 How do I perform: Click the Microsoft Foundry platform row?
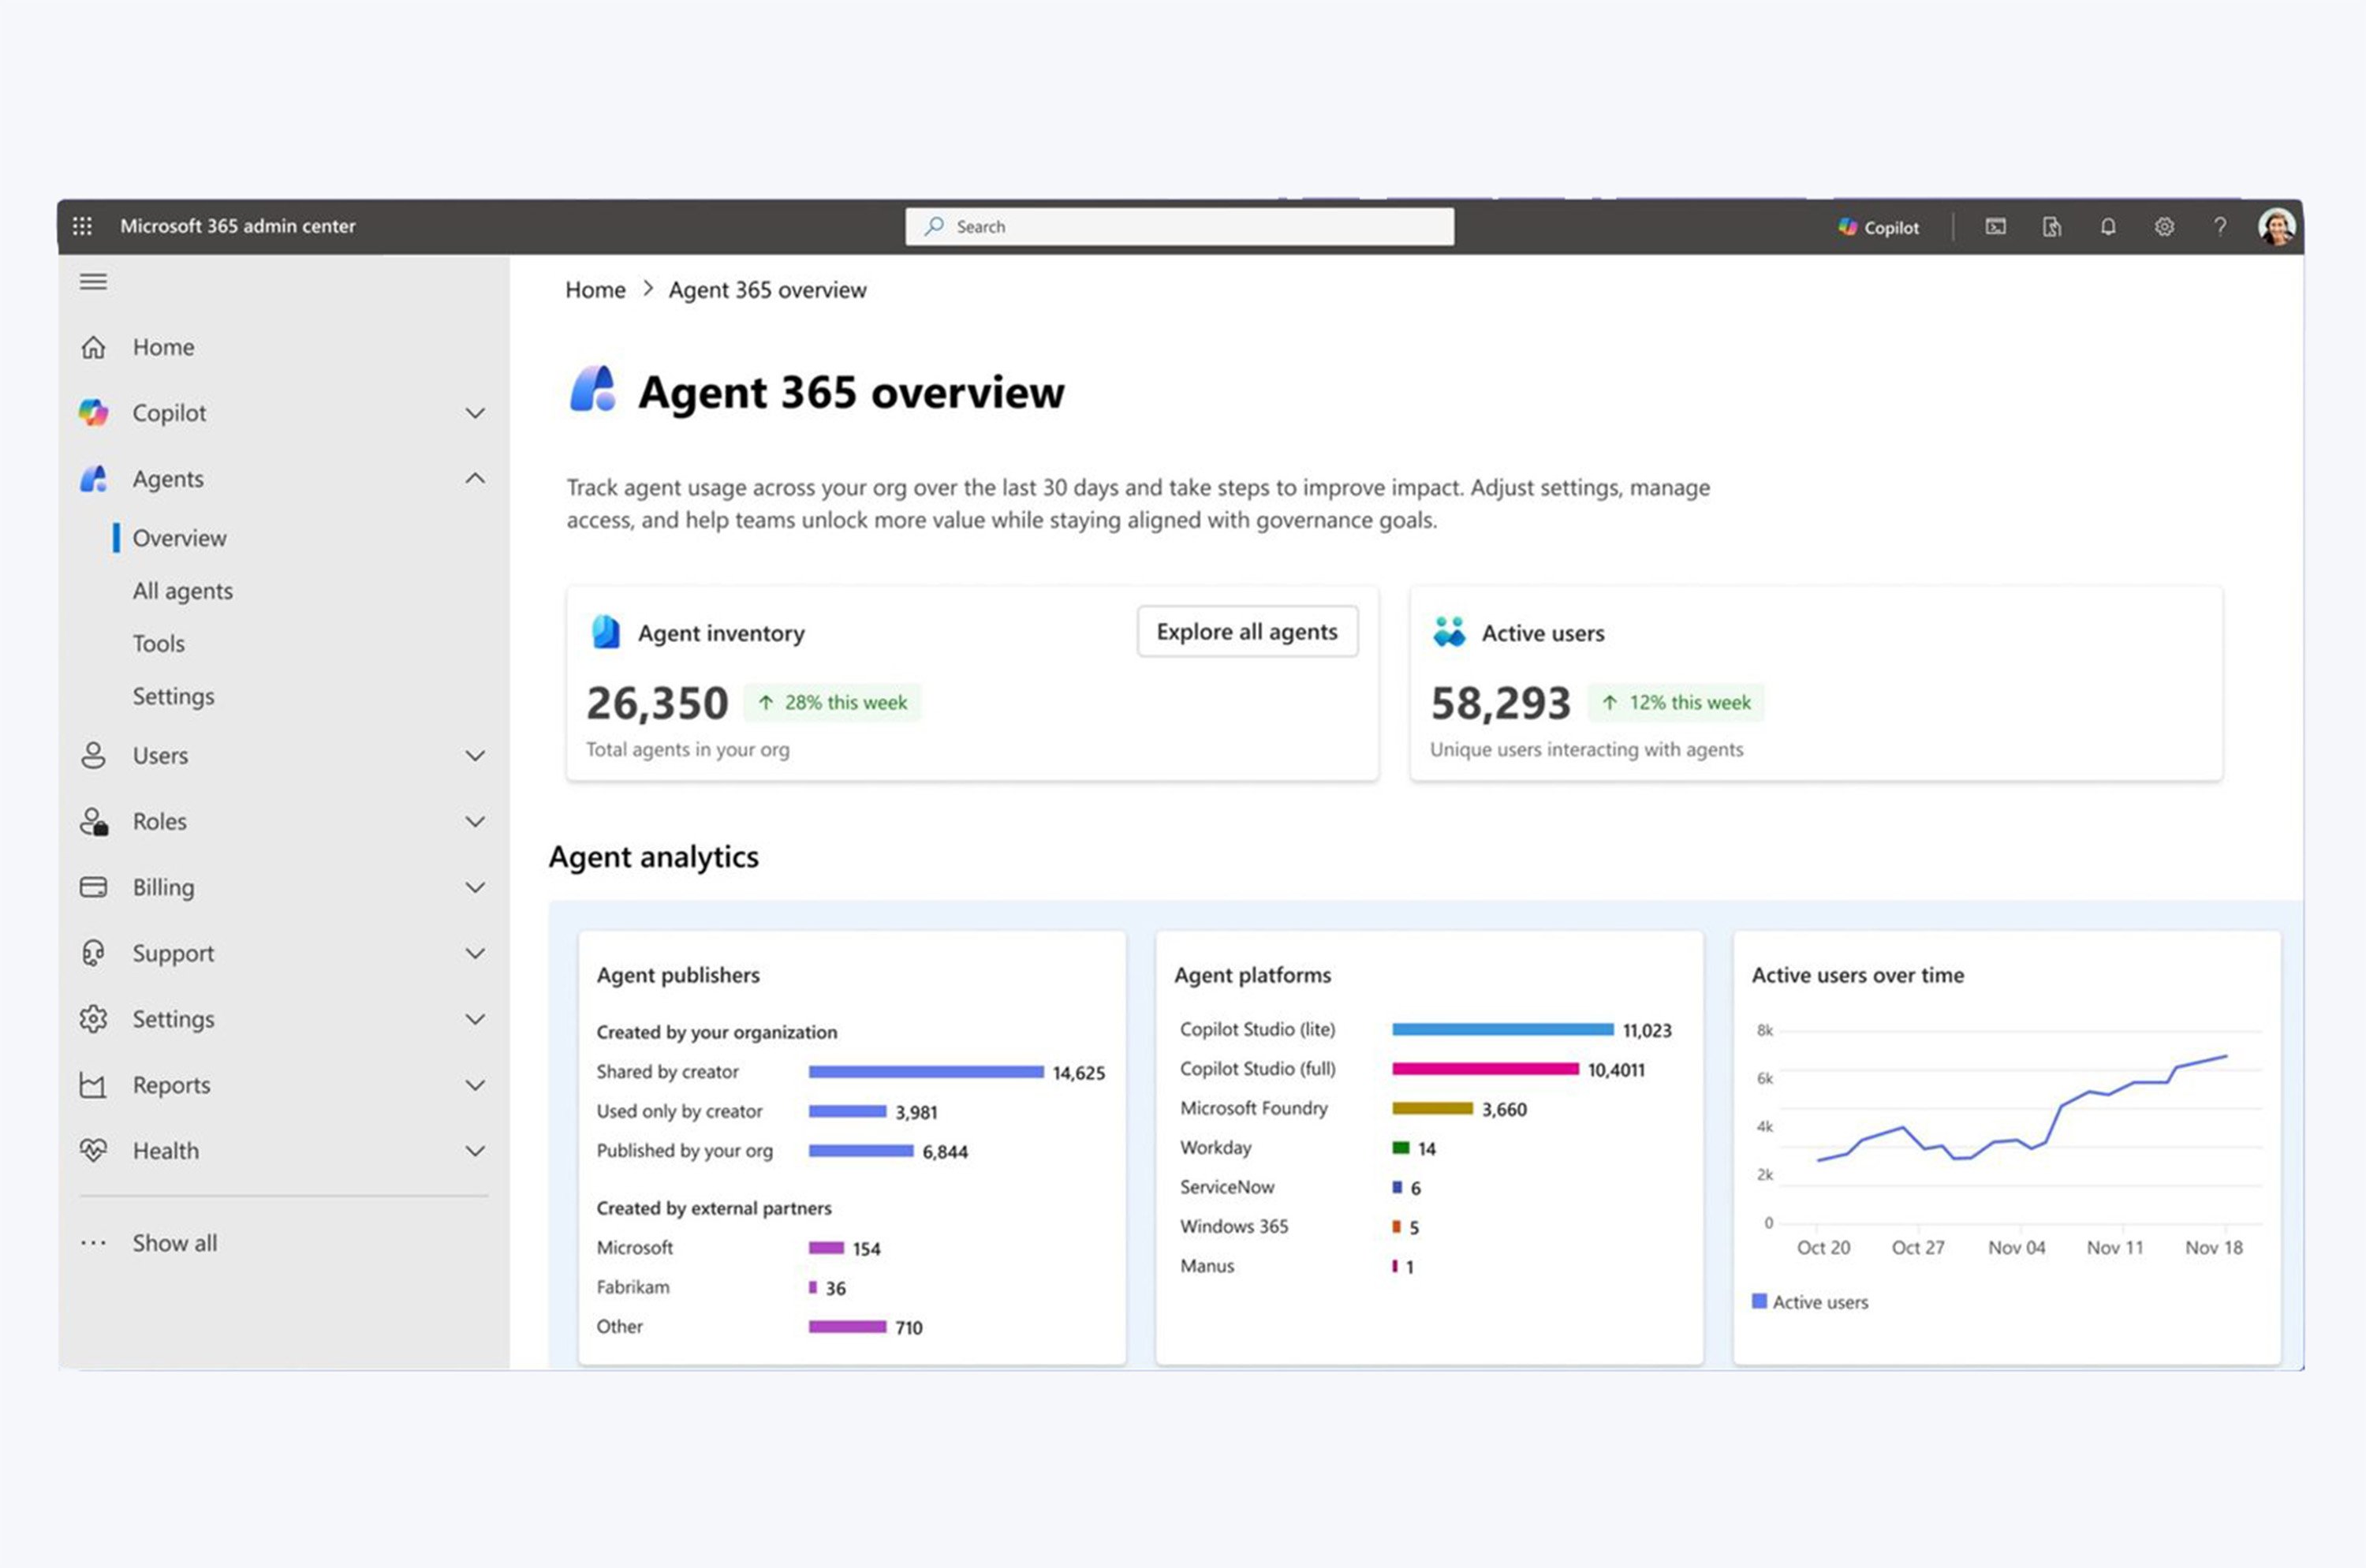[1353, 1108]
